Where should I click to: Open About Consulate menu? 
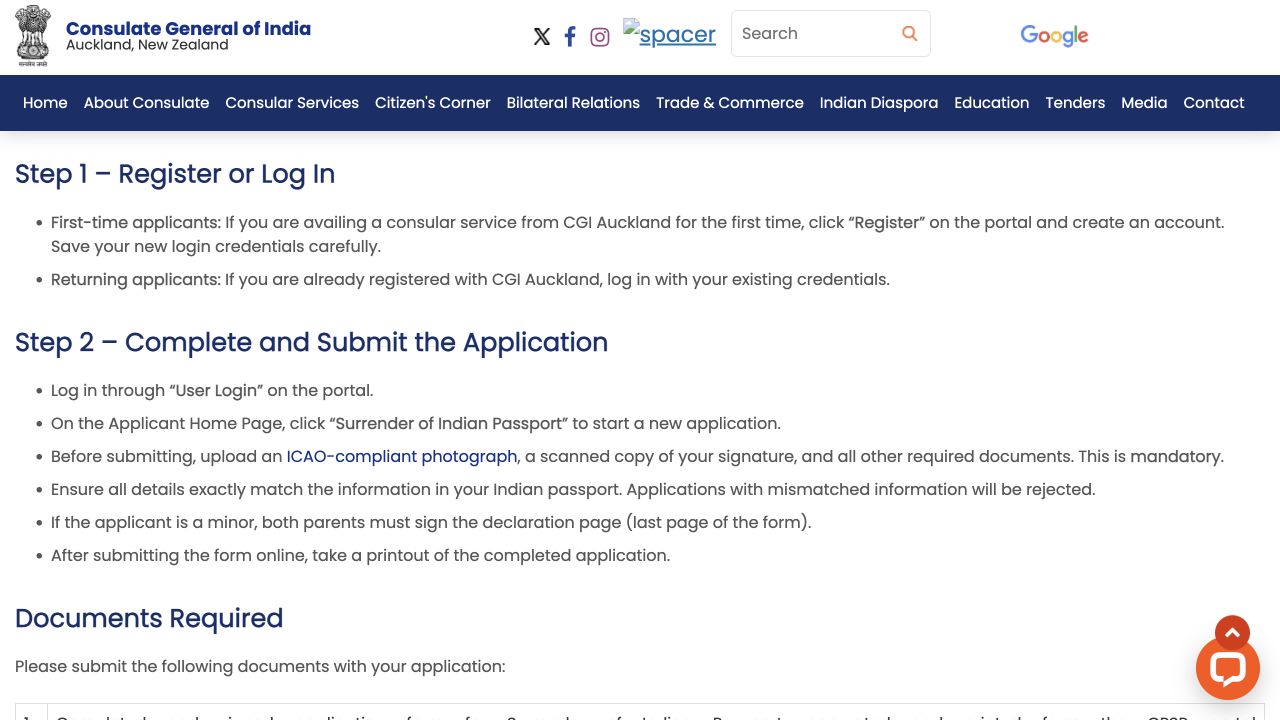[x=146, y=103]
